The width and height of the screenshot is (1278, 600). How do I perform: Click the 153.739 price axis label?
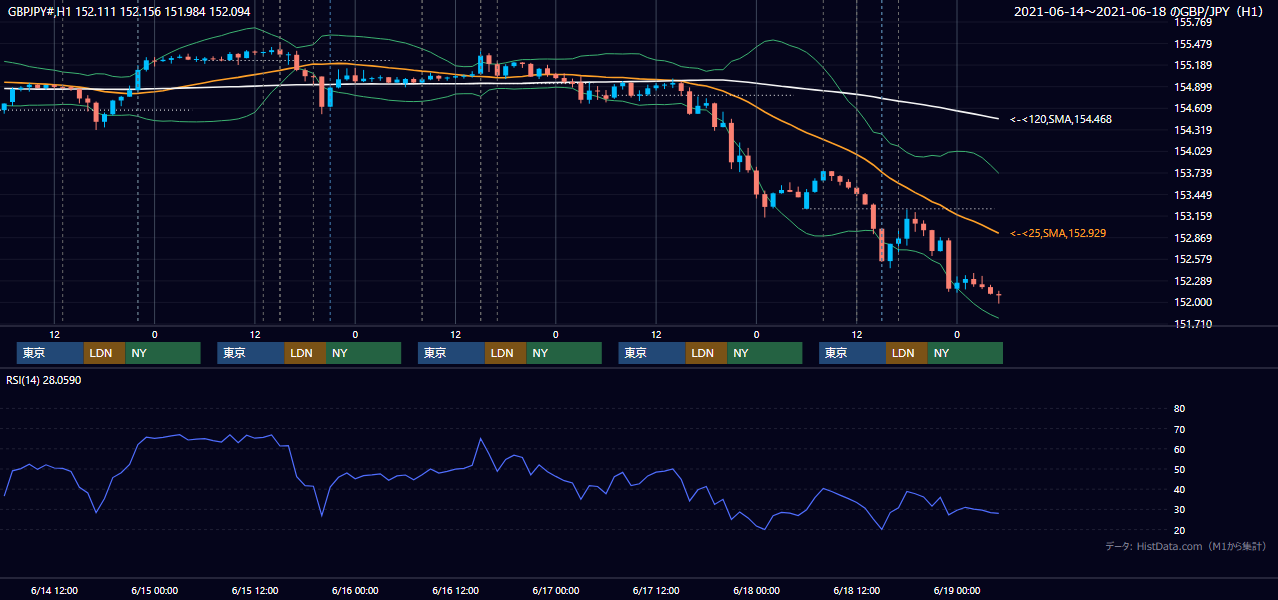point(1192,173)
